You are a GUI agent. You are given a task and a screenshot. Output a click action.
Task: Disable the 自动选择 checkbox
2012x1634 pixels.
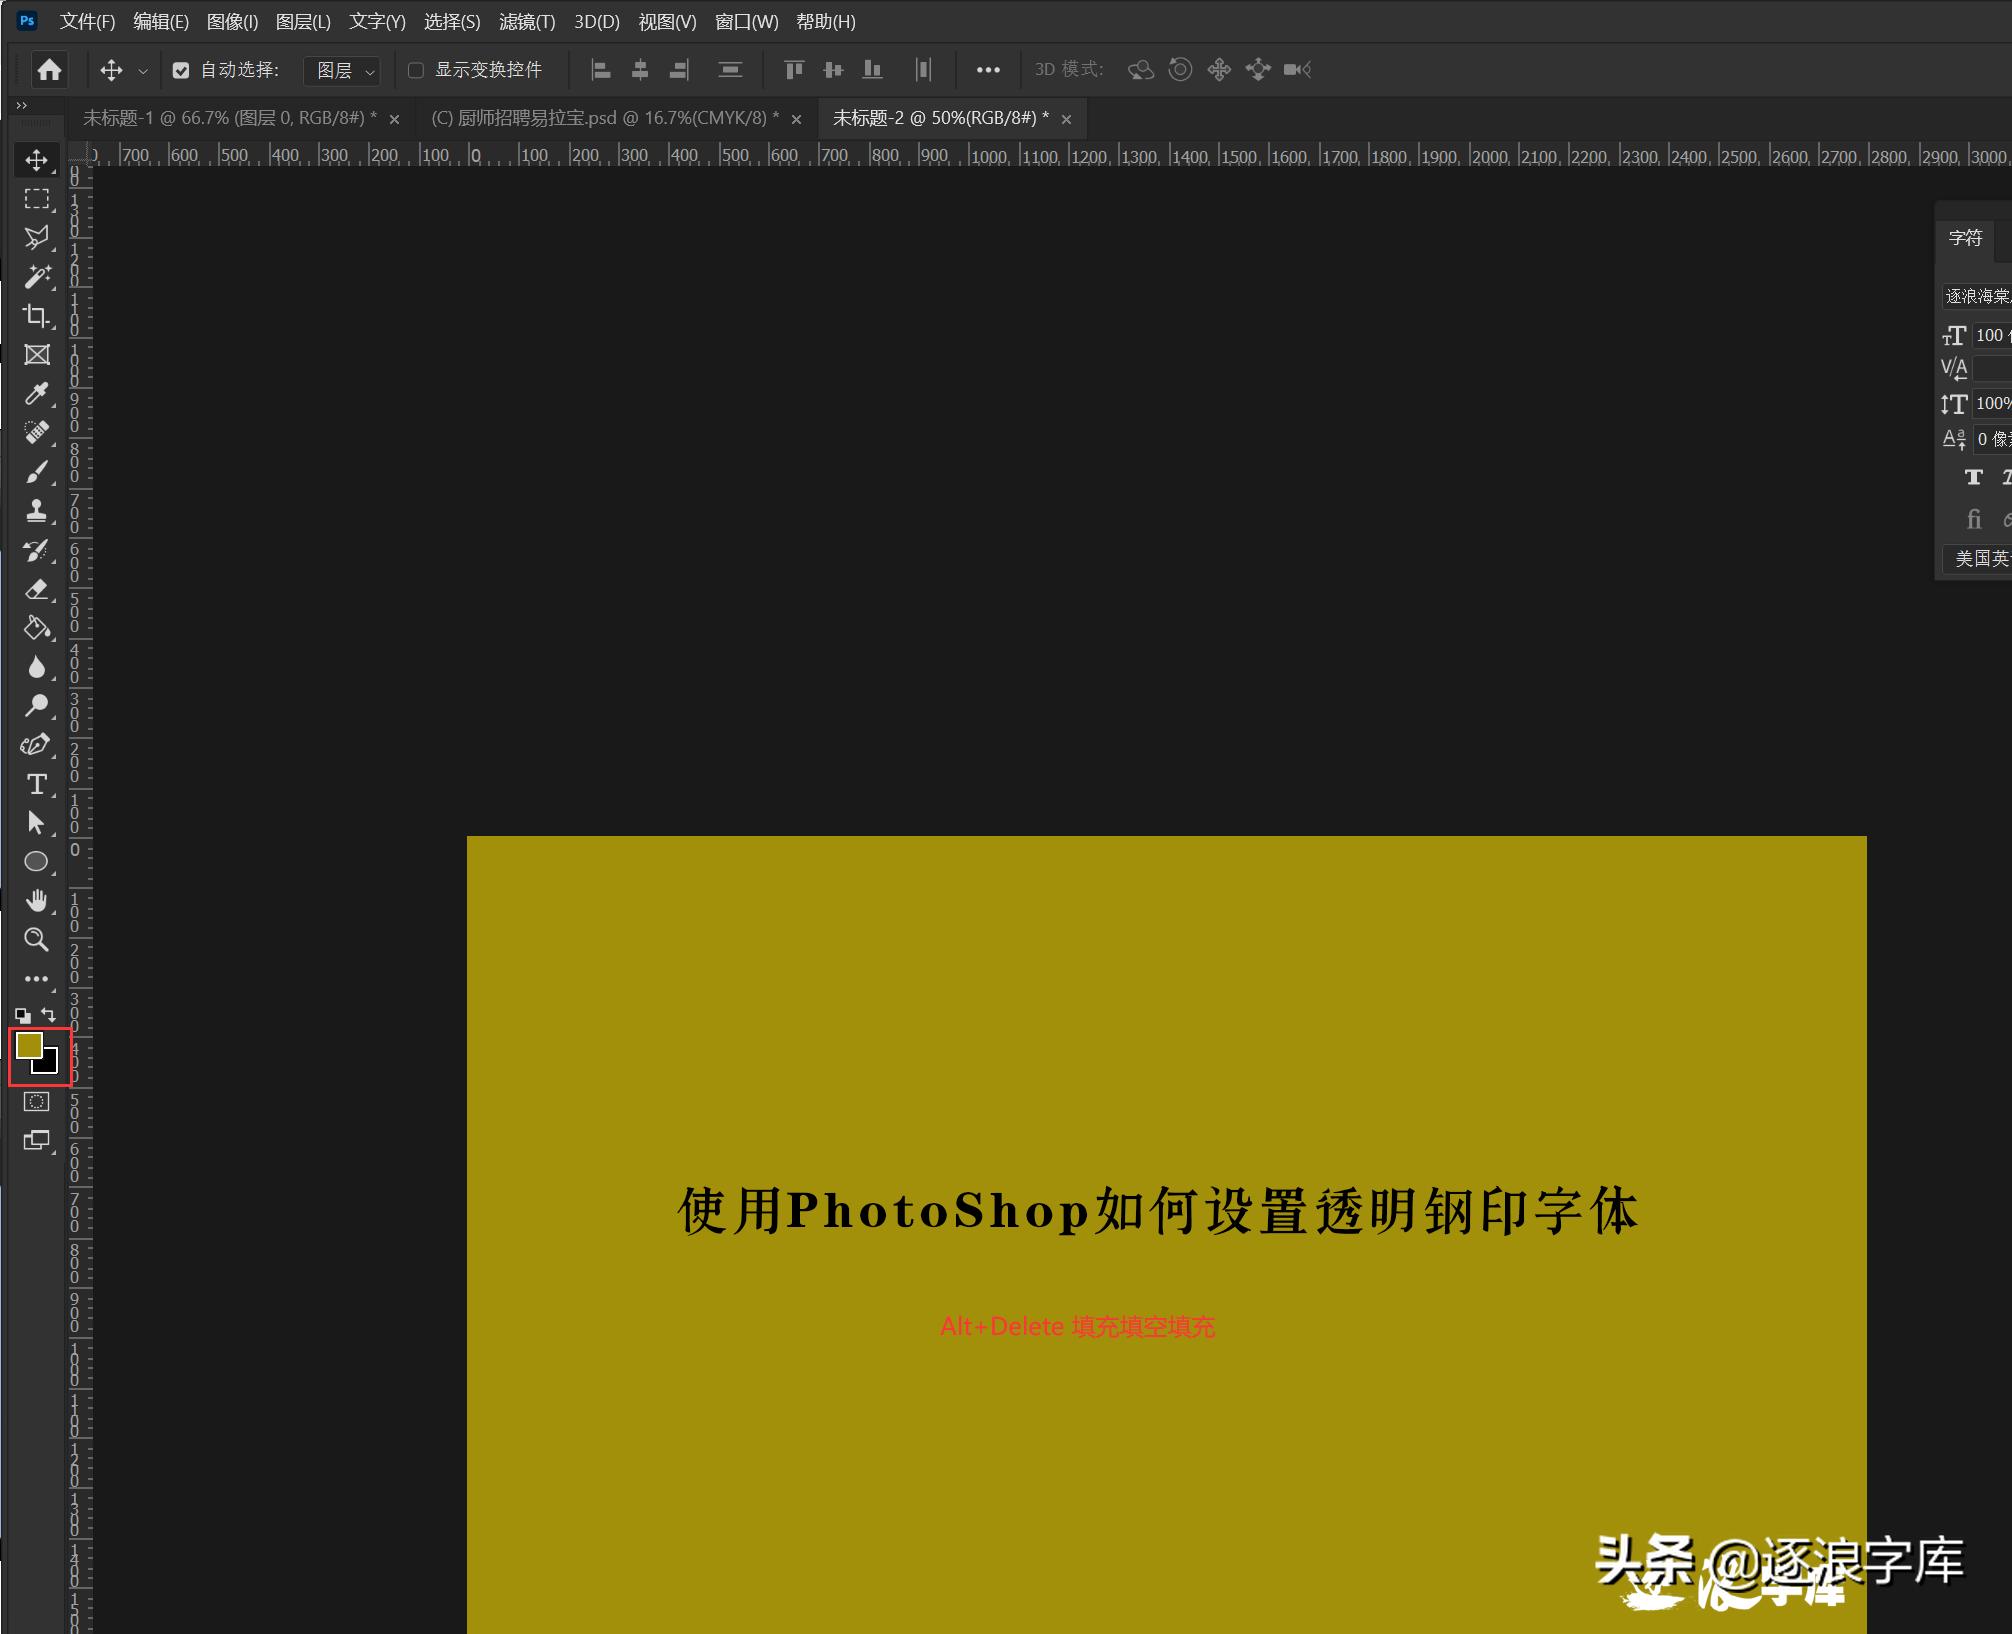pyautogui.click(x=180, y=70)
